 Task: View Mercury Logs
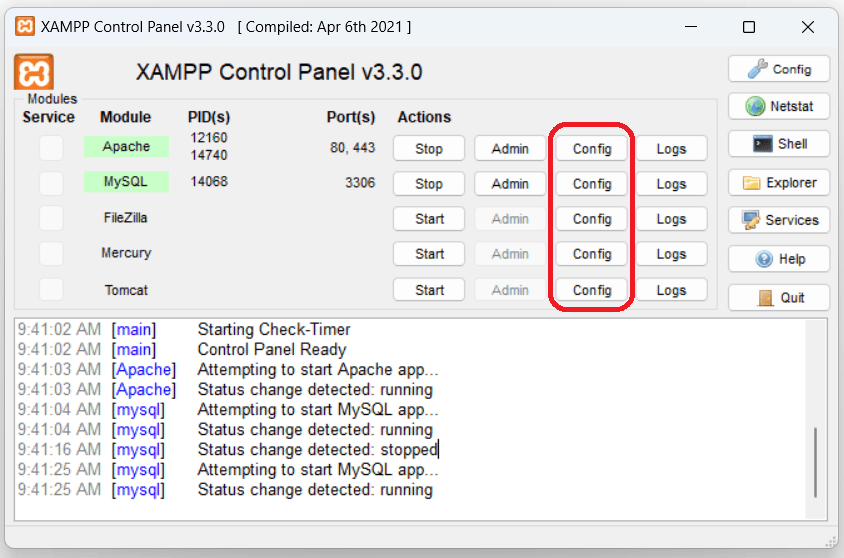pos(671,254)
